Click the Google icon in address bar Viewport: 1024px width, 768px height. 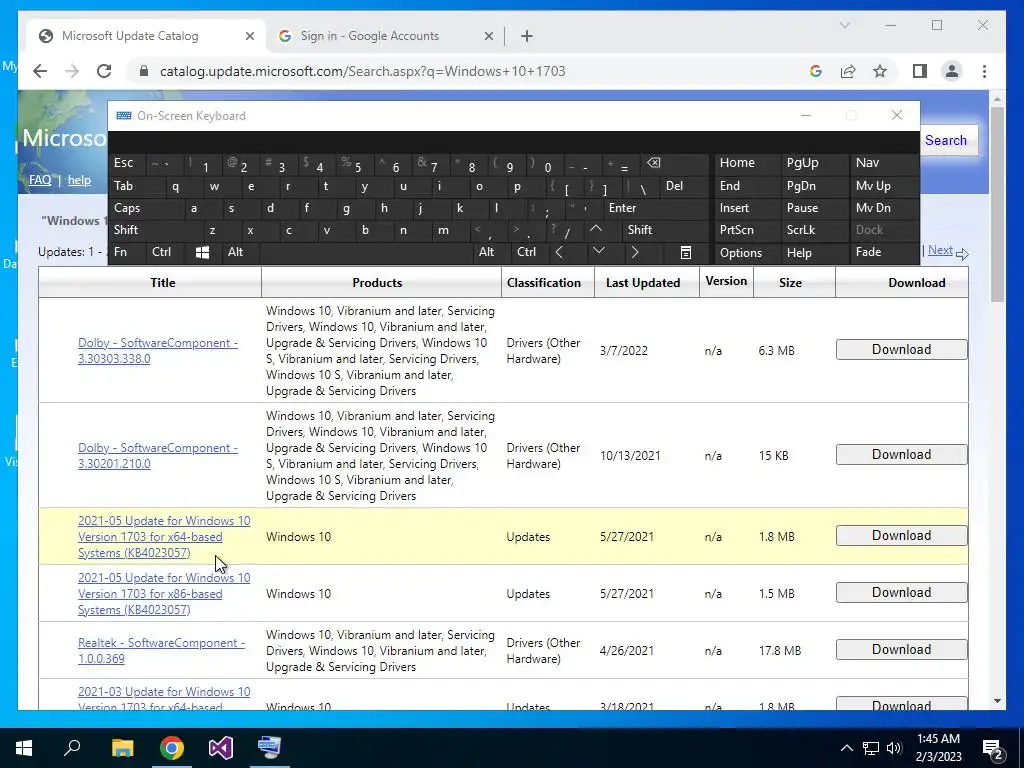pyautogui.click(x=816, y=71)
